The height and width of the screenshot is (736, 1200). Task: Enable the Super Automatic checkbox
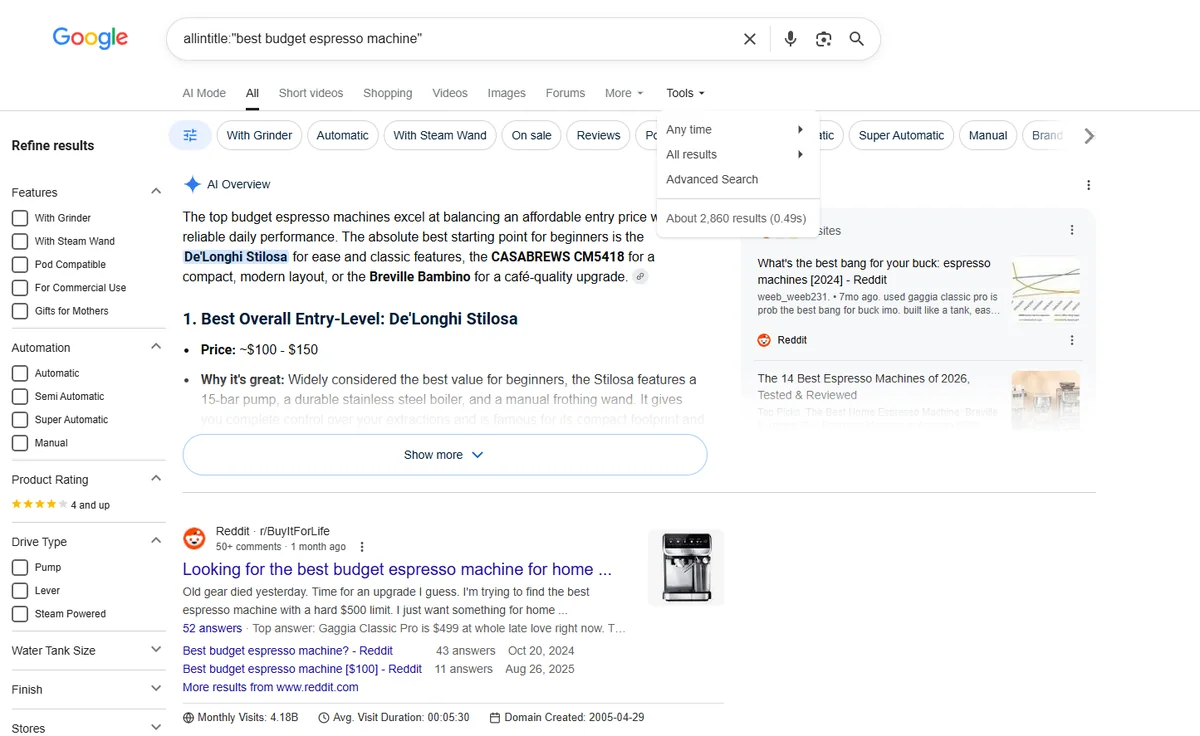tap(19, 420)
